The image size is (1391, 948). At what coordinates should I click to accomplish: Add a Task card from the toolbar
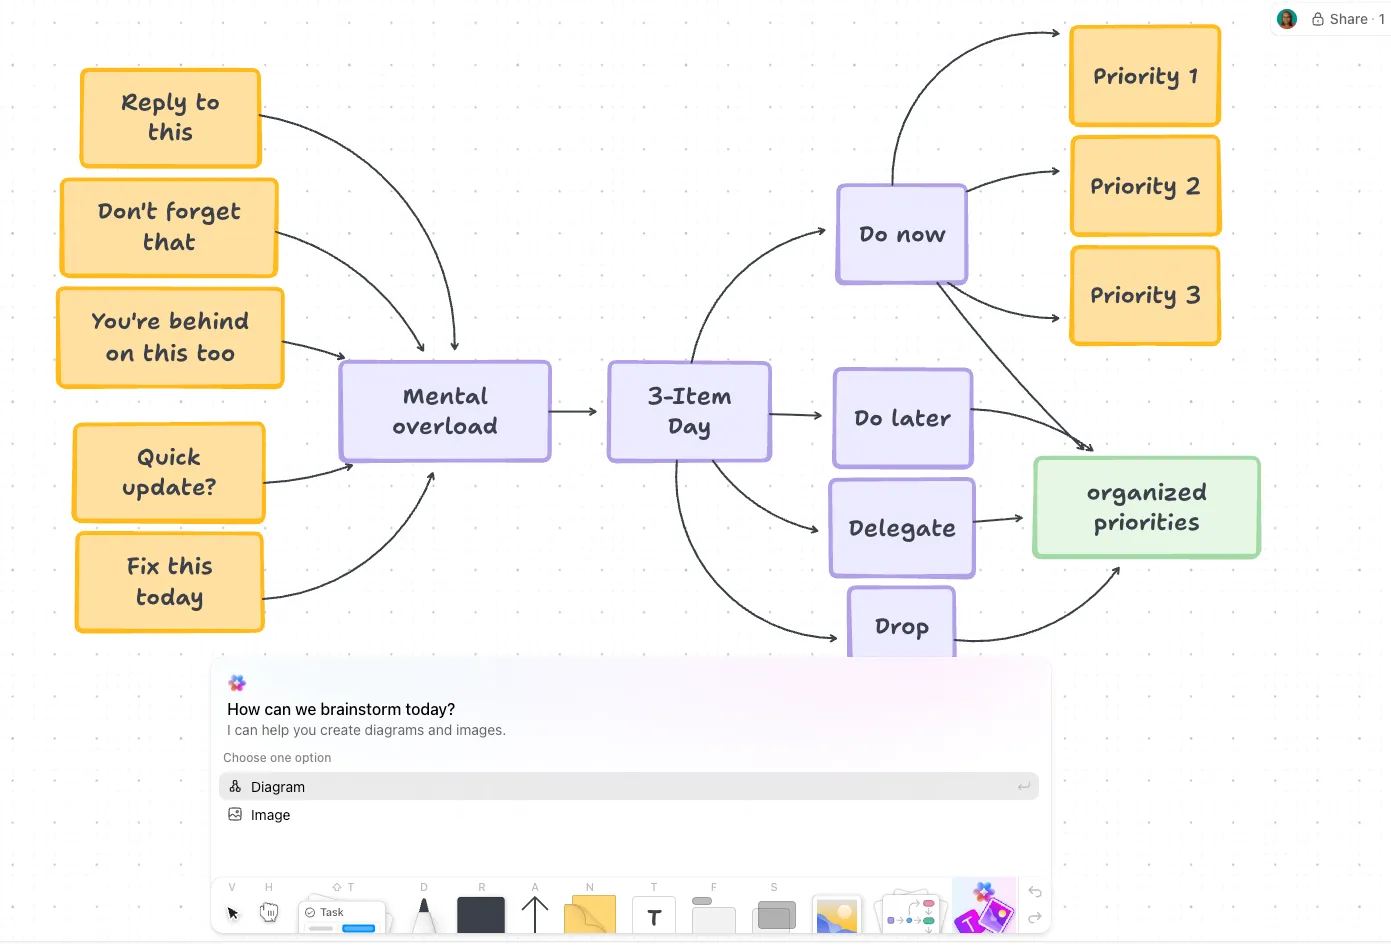pos(342,916)
